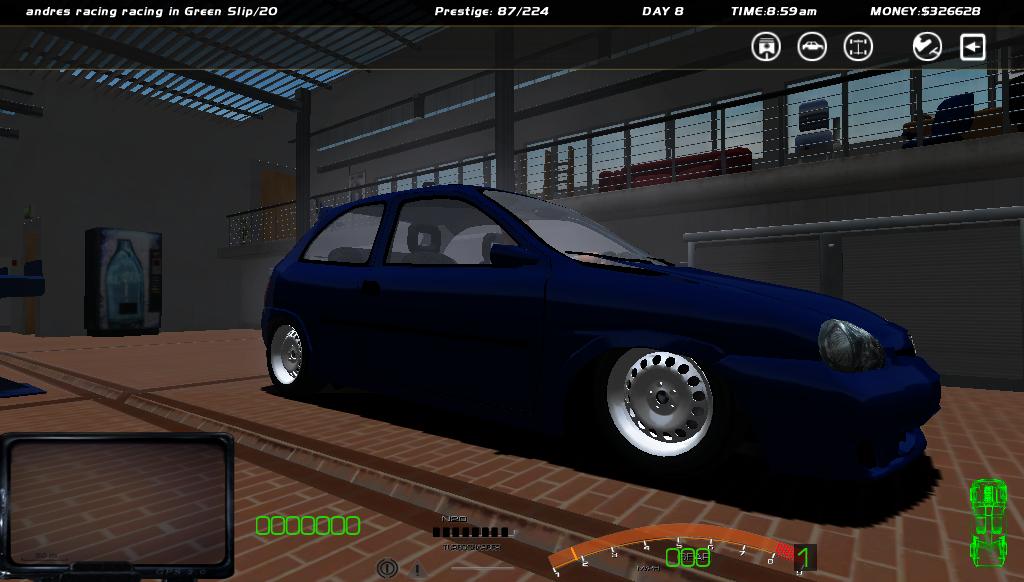The image size is (1024, 582).
Task: Select the DAY 8 indicator
Action: point(662,11)
